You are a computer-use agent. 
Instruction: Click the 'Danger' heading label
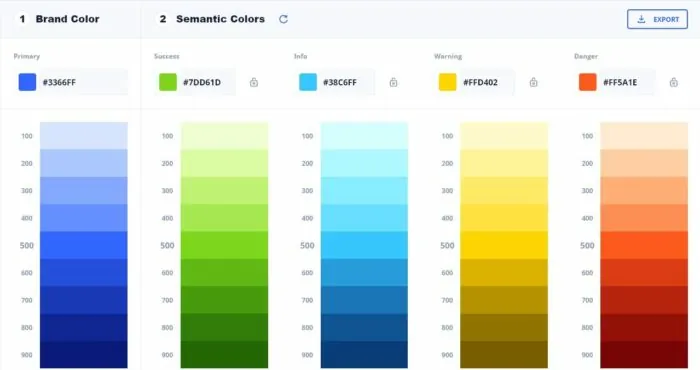[586, 56]
